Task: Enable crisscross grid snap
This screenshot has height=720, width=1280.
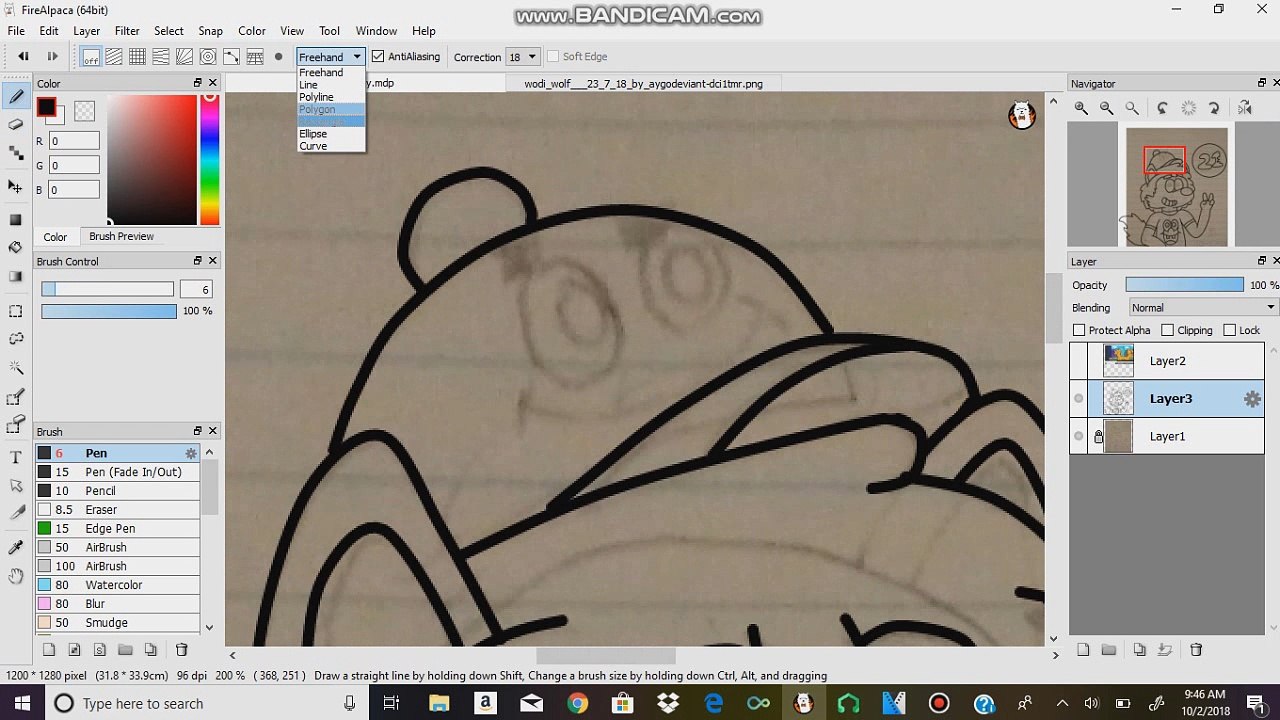Action: [x=137, y=57]
